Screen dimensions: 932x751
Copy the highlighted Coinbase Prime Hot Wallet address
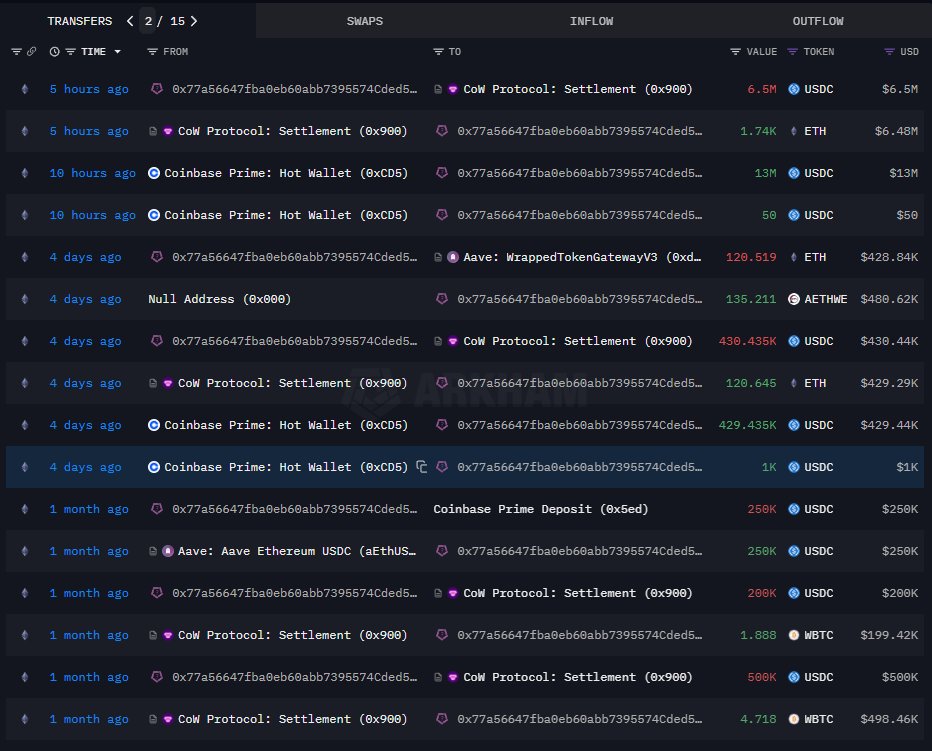421,467
